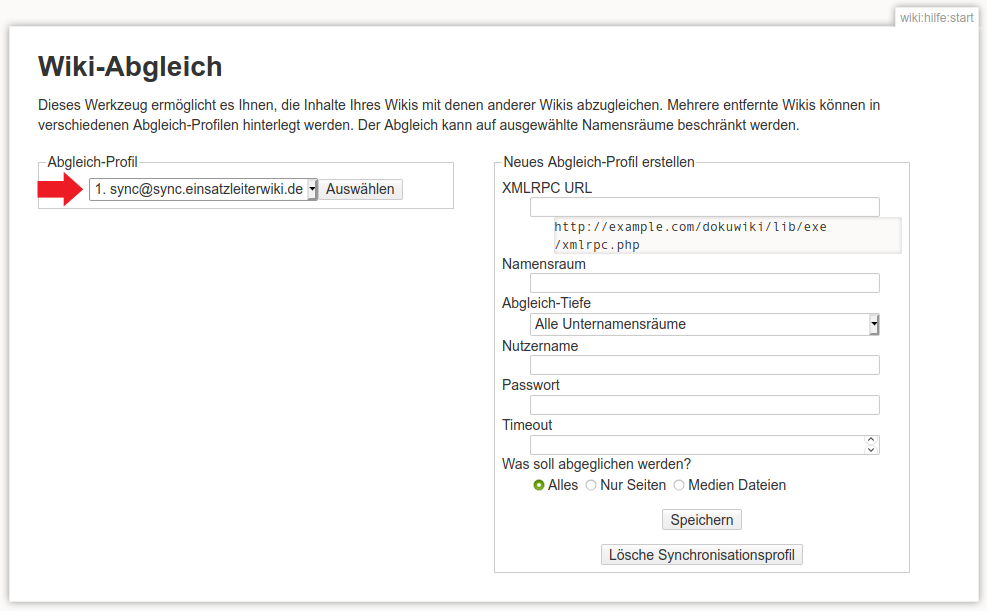
Task: Expand the Abgleich-Tiefe dropdown
Action: 704,324
